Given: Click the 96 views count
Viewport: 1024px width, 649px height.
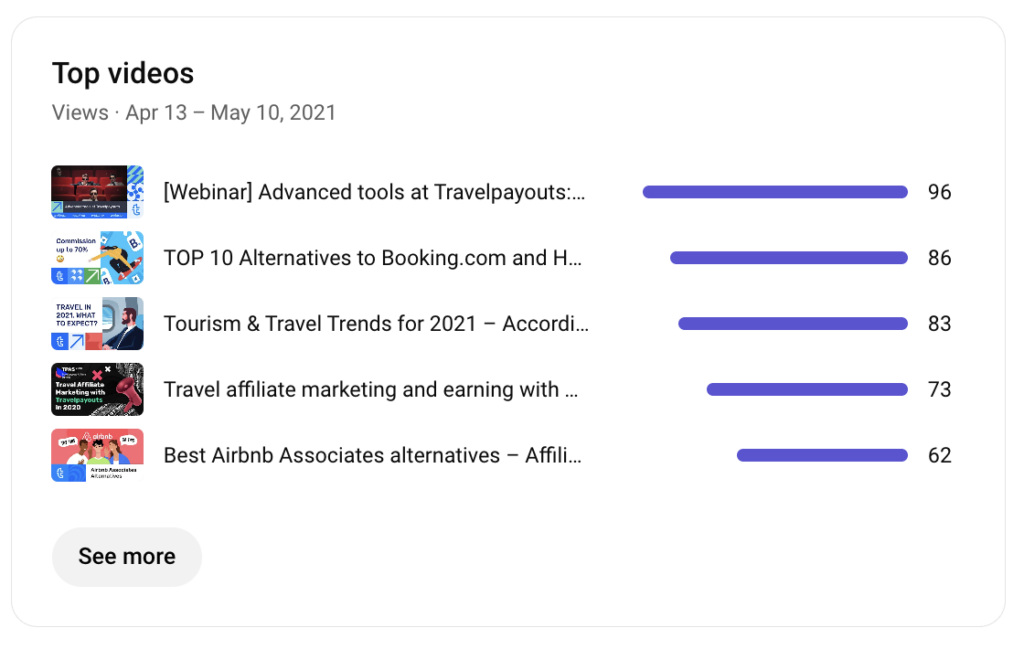Looking at the screenshot, I should coord(939,192).
